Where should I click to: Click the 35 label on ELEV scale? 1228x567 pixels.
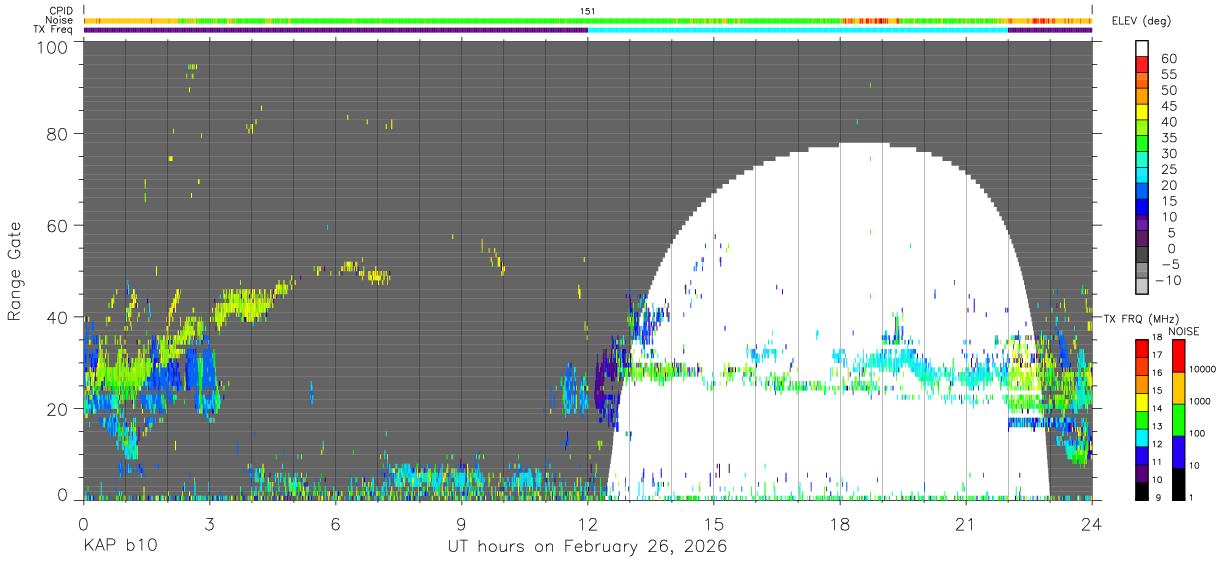(1169, 138)
